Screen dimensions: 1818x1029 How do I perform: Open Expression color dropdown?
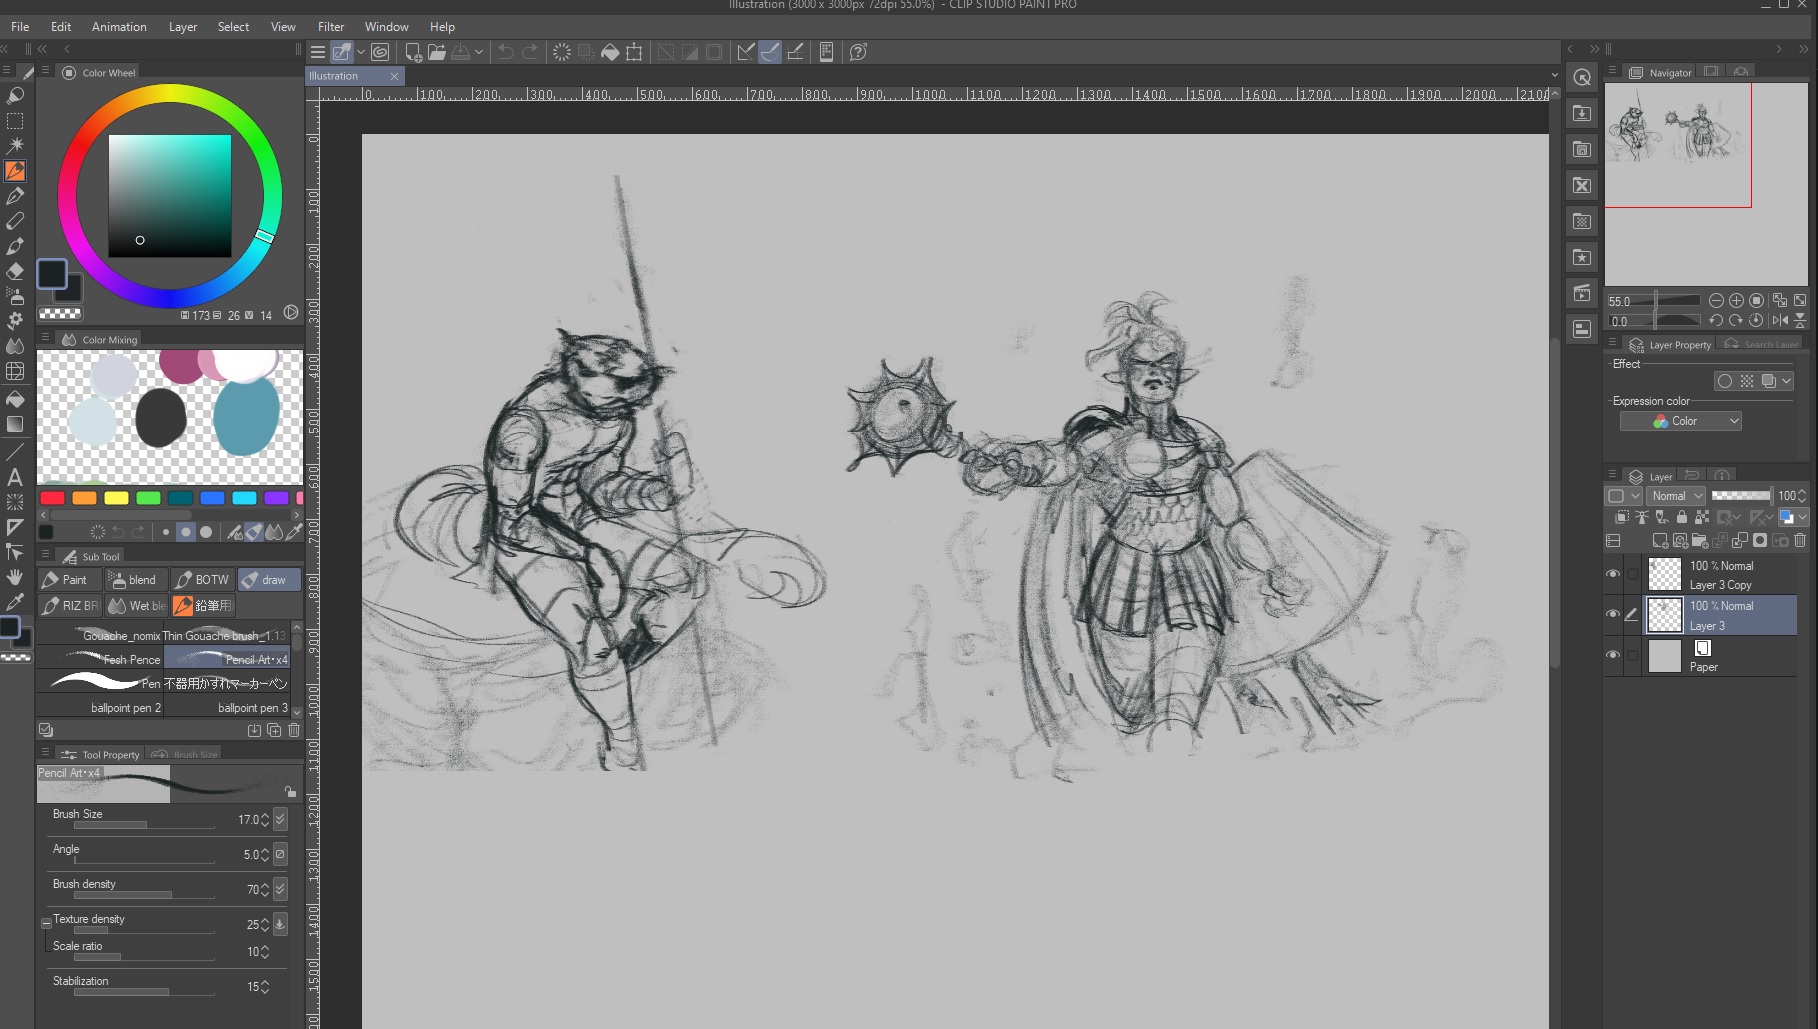pos(1681,421)
